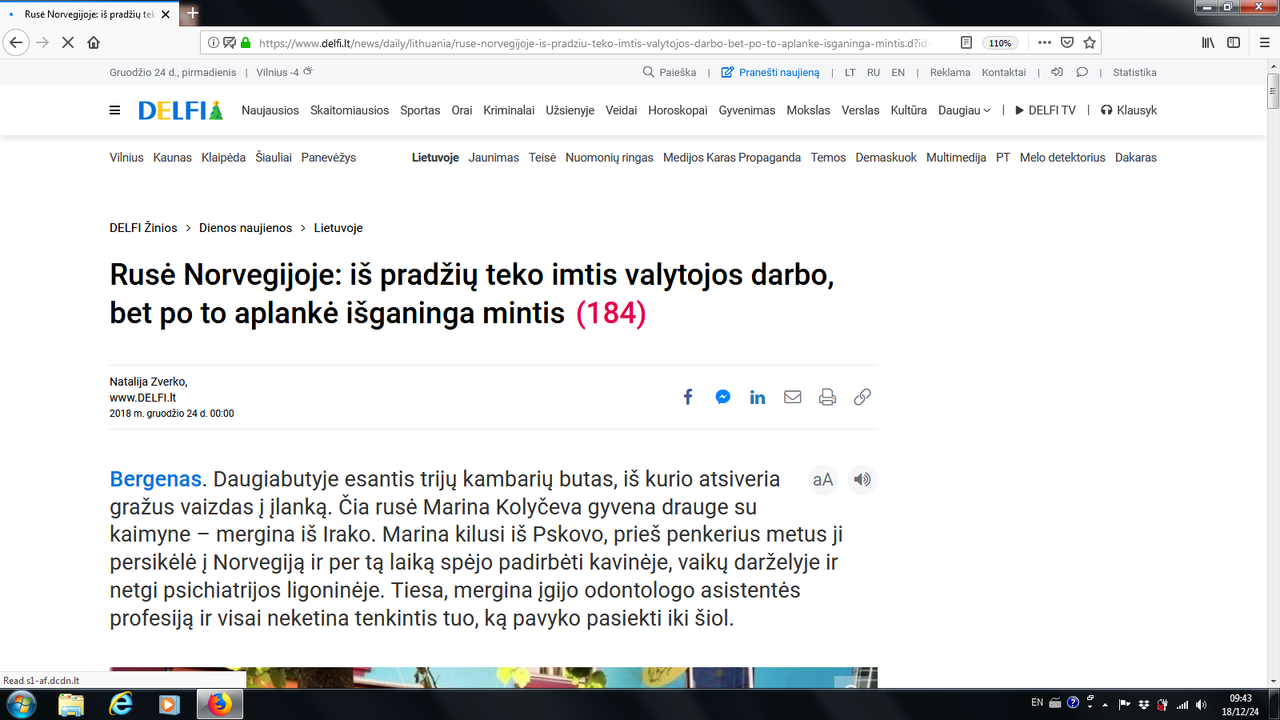
Task: Open Horoskopai section
Action: 678,111
